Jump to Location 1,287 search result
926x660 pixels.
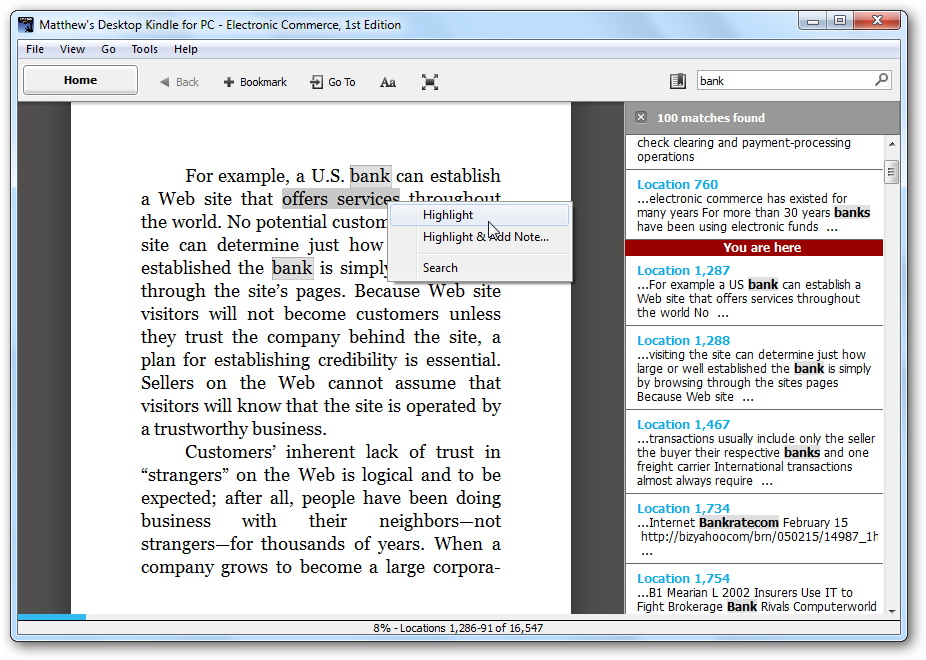tap(754, 291)
